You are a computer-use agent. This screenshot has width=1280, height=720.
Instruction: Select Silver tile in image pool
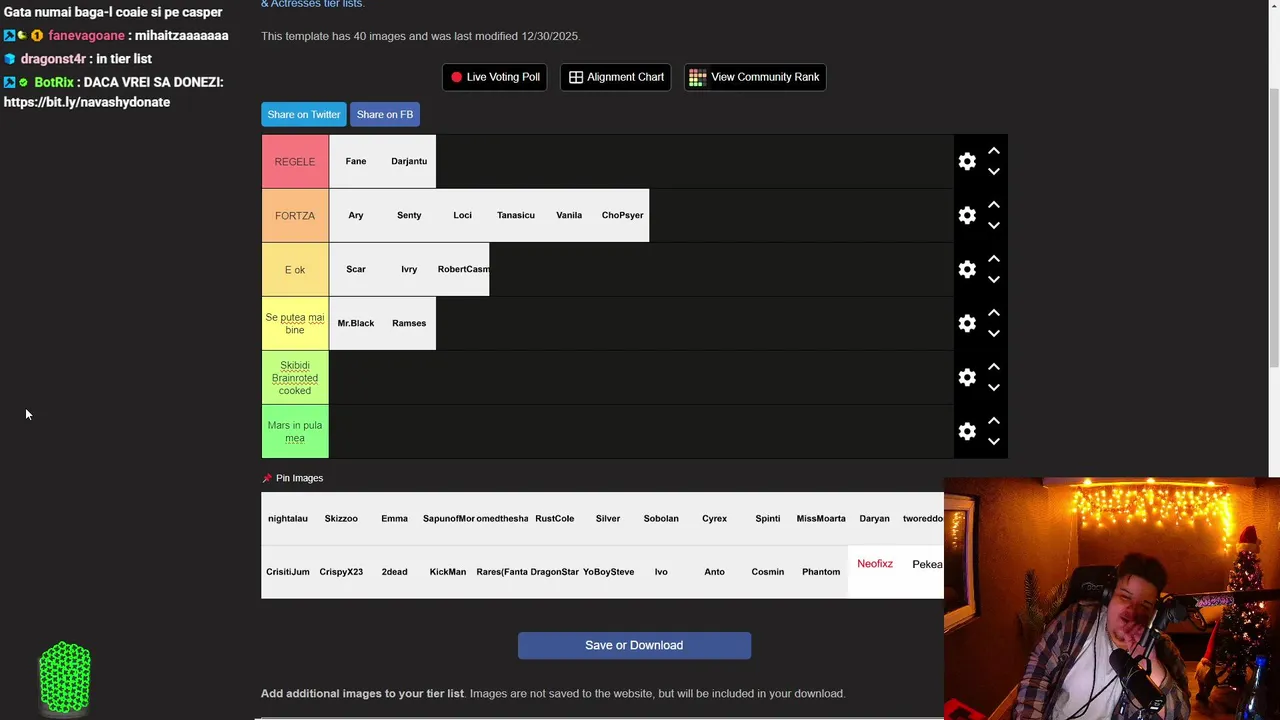pyautogui.click(x=608, y=518)
